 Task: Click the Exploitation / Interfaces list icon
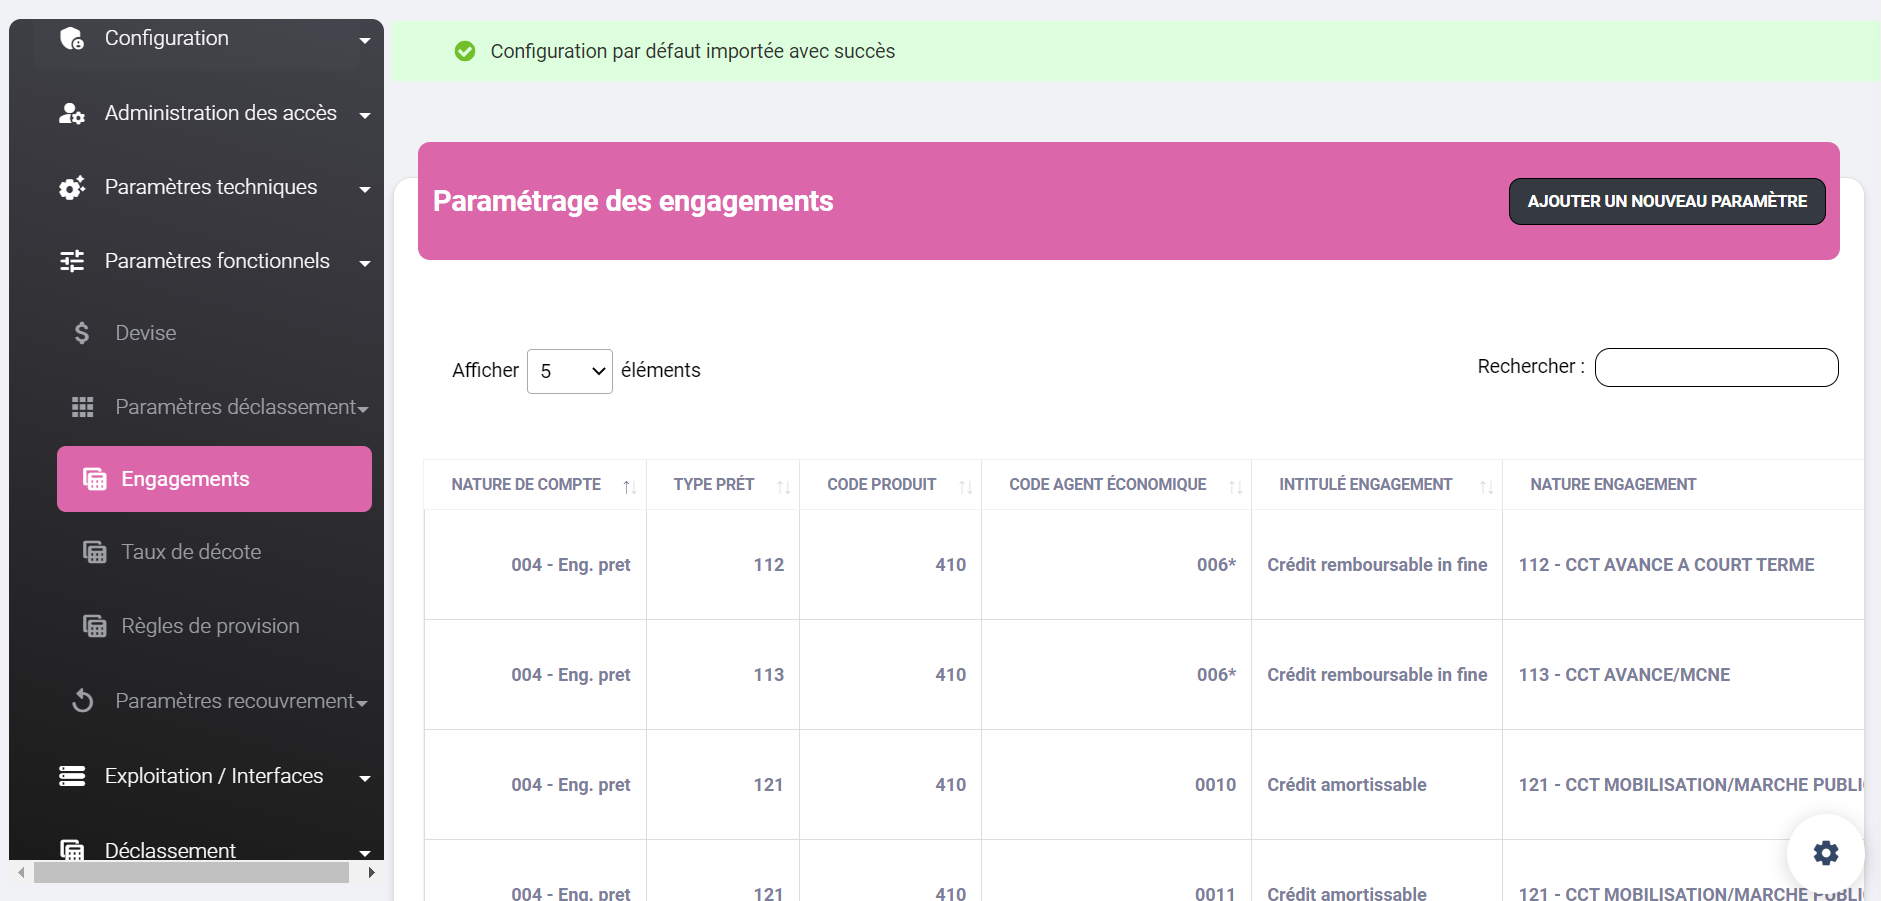pyautogui.click(x=72, y=776)
